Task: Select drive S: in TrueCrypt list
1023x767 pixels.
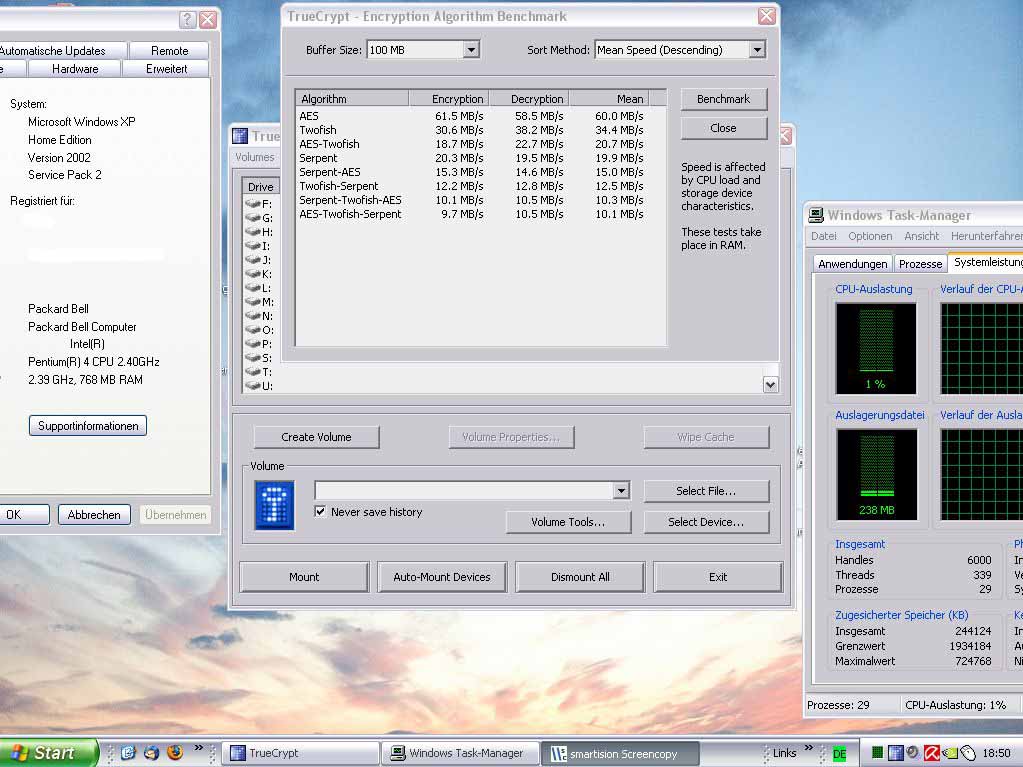Action: tap(260, 358)
